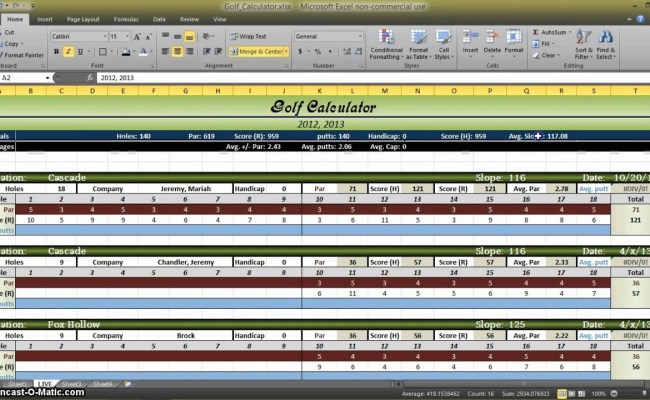Open the number format General dropdown
Image resolution: width=650 pixels, height=400 pixels.
tap(359, 36)
